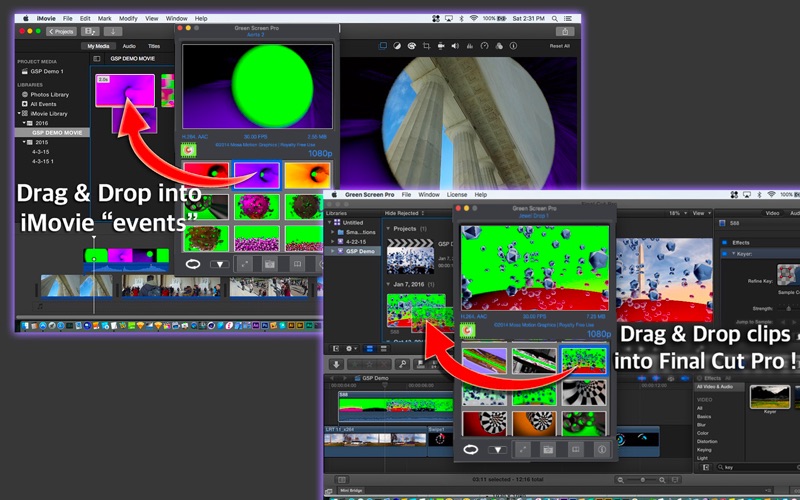Screen dimensions: 800x500
Task: Open the License menu in menu bar
Action: coord(456,194)
